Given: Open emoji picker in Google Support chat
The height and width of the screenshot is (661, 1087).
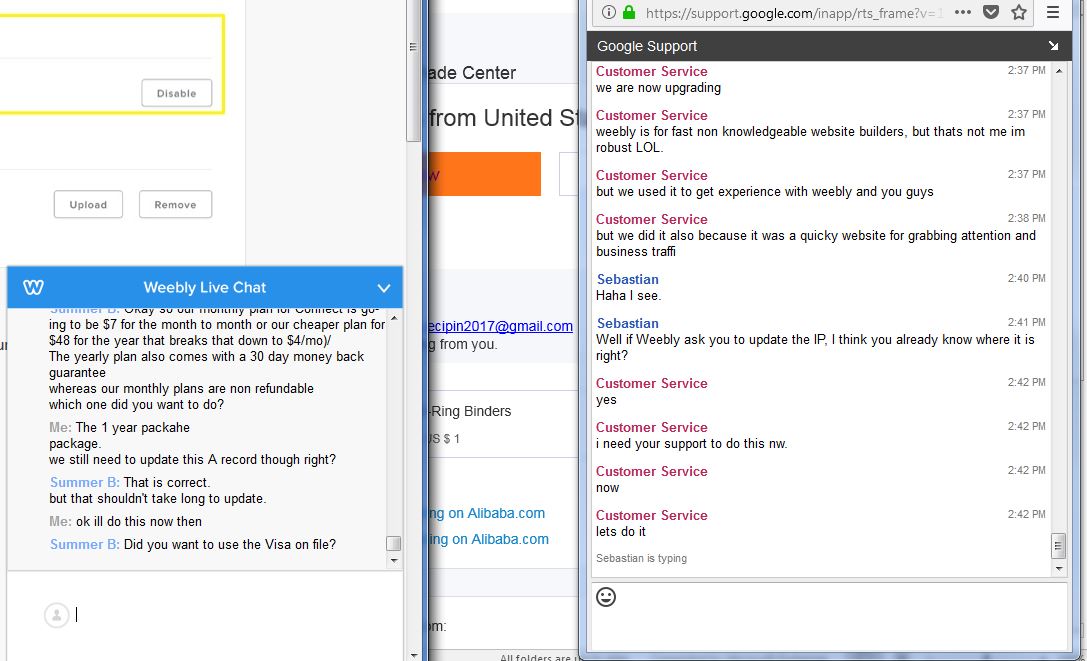Looking at the screenshot, I should 606,597.
